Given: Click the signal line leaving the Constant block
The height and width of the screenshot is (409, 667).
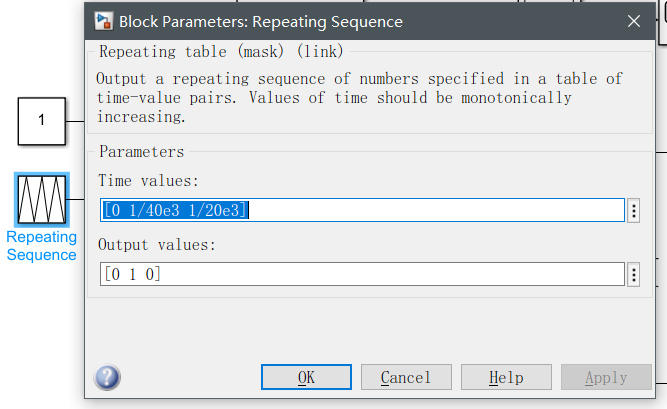Looking at the screenshot, I should point(75,121).
